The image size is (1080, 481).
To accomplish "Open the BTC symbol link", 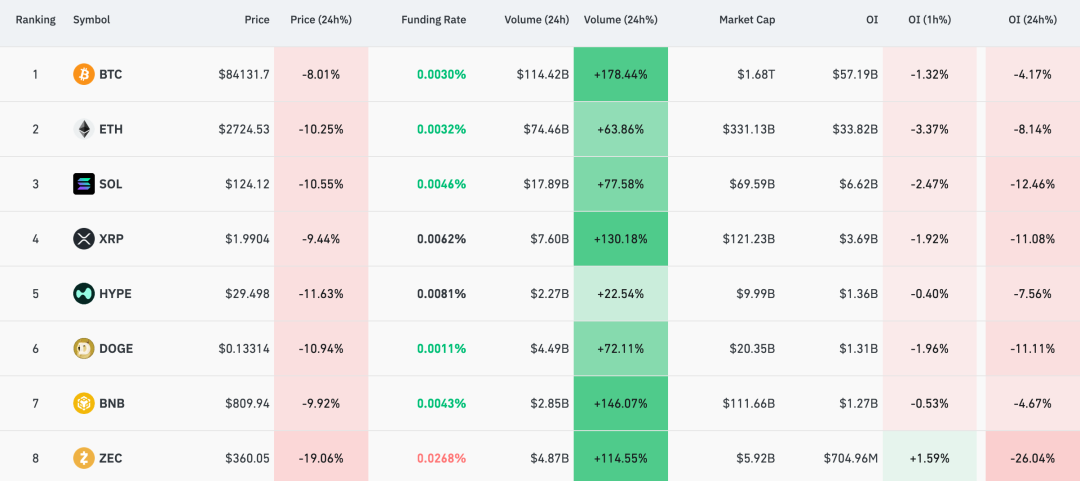I will pos(110,74).
